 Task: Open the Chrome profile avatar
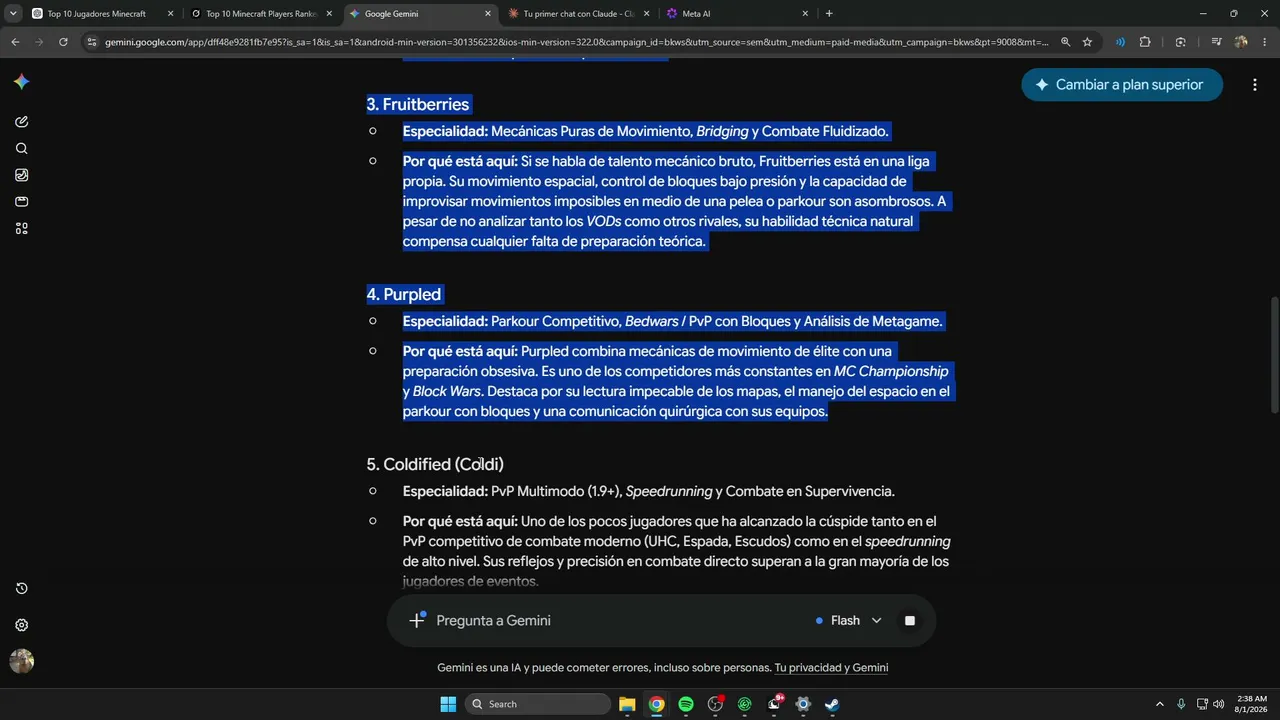[1241, 42]
